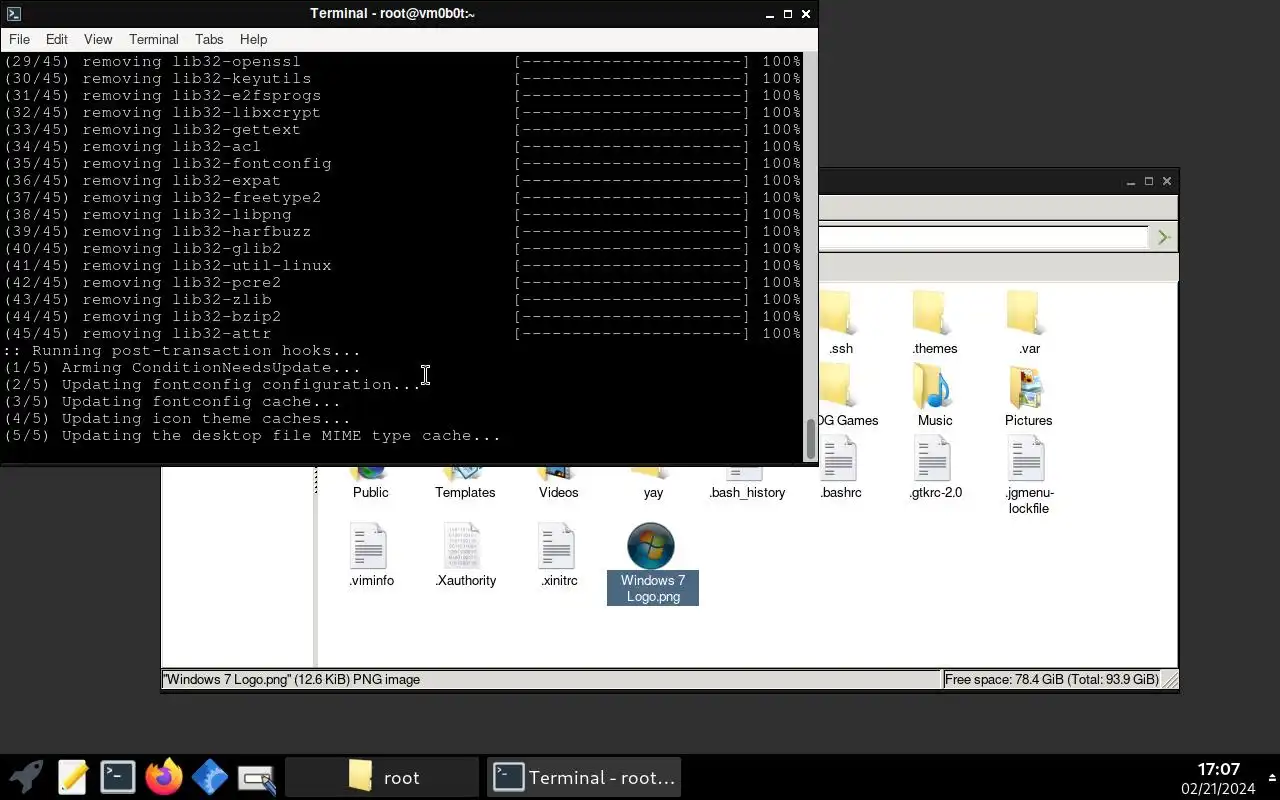Select the .jgmenu-lockfile file

(1029, 477)
